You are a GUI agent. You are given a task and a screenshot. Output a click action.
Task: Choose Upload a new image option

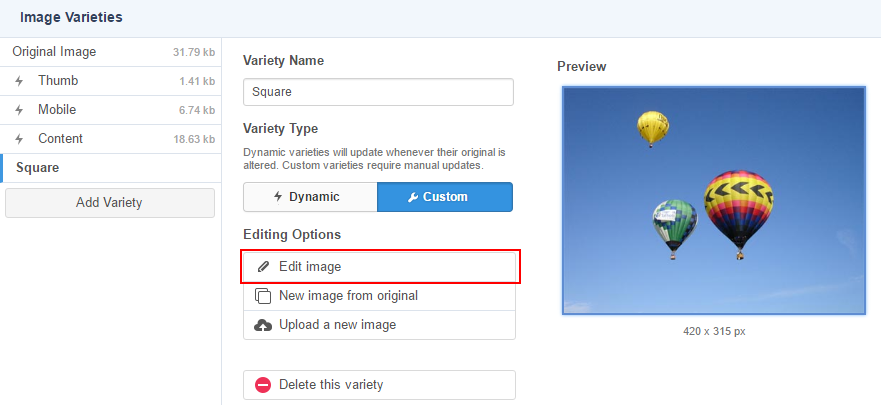click(379, 325)
